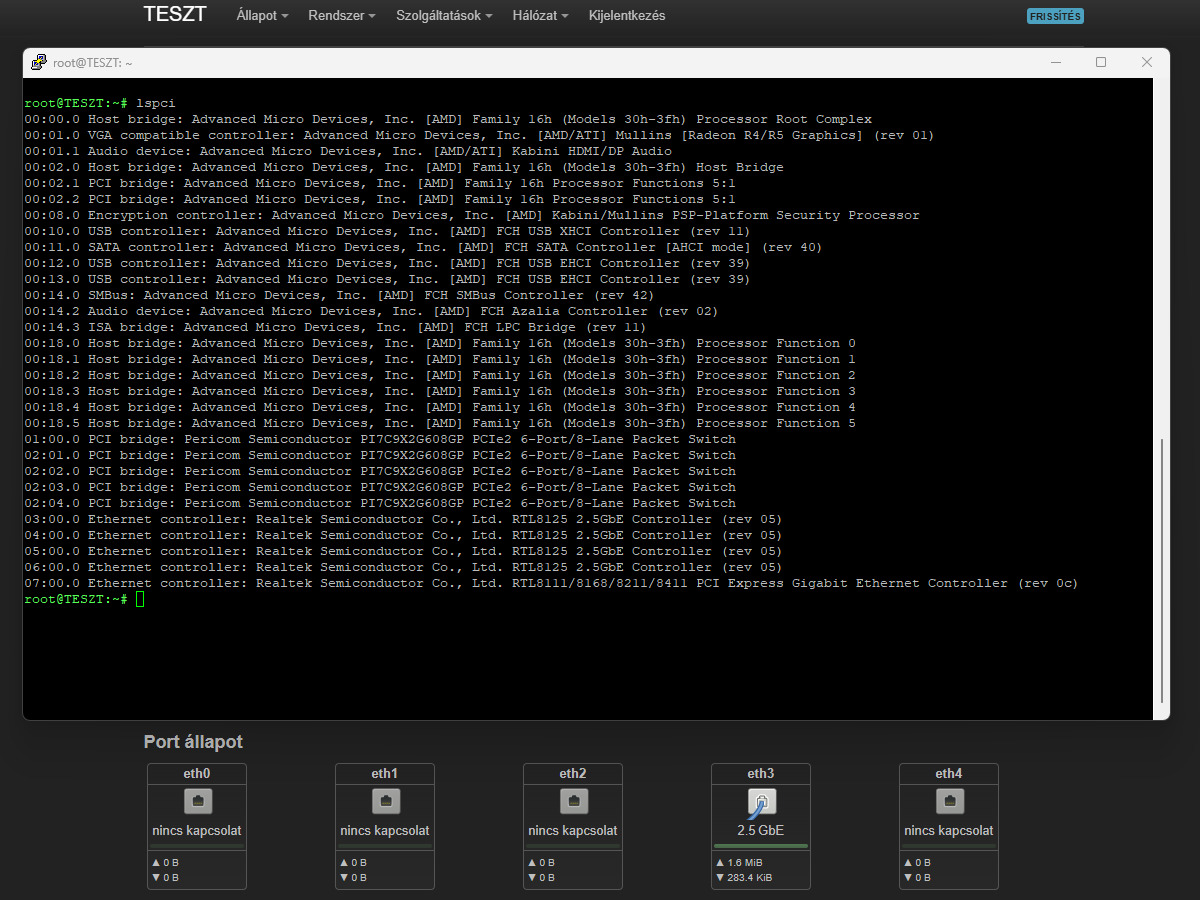Click the eth3 link progress bar

(x=761, y=846)
